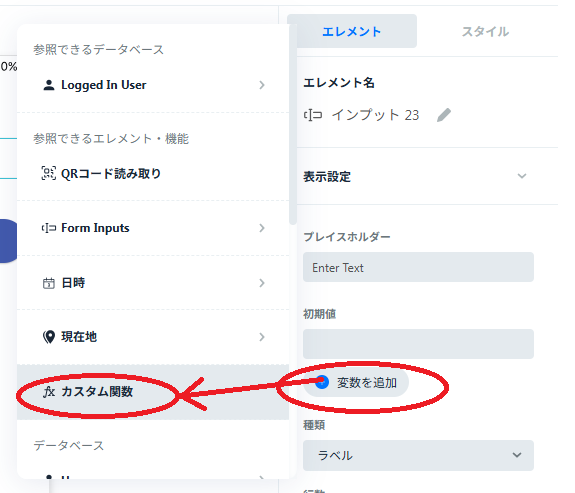Open the 種類 dropdown showing ラベル
Viewport: 575px width, 493px height.
coord(418,455)
